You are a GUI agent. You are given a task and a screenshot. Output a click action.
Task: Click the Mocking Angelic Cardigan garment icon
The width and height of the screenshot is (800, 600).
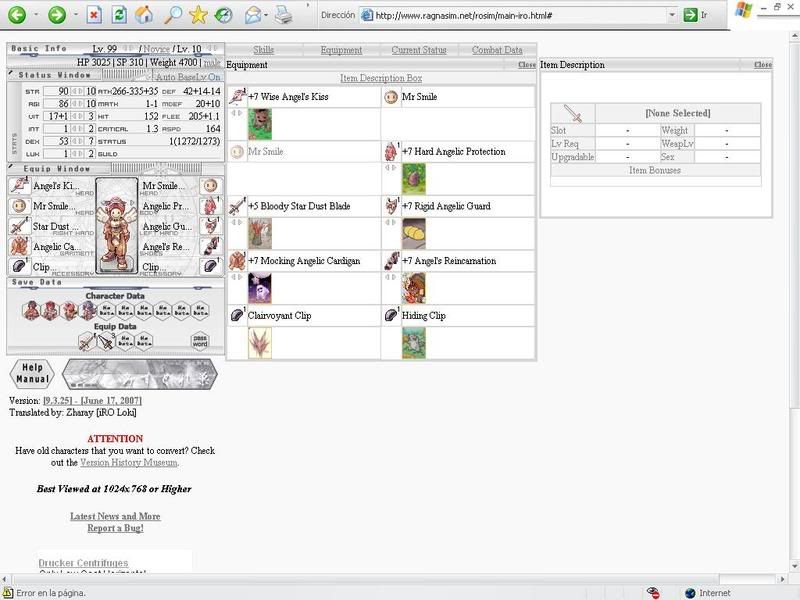237,261
